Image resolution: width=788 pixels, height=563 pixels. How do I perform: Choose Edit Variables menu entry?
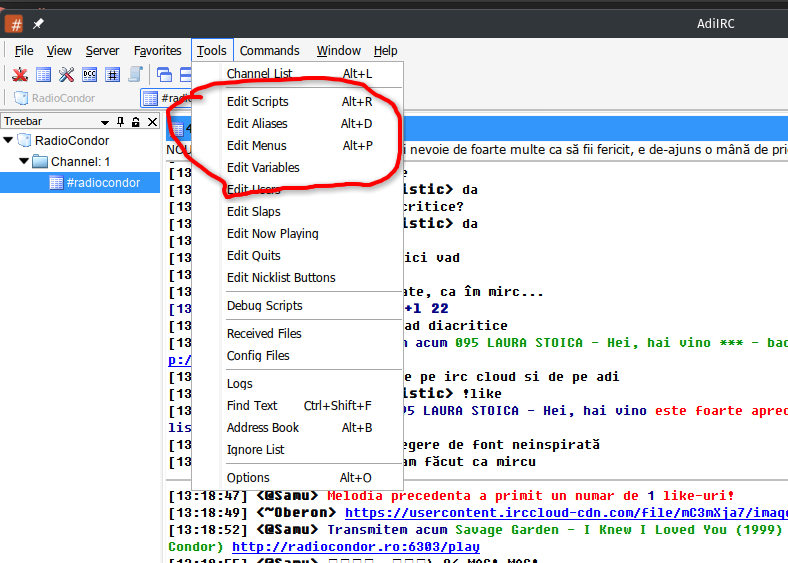click(298, 168)
